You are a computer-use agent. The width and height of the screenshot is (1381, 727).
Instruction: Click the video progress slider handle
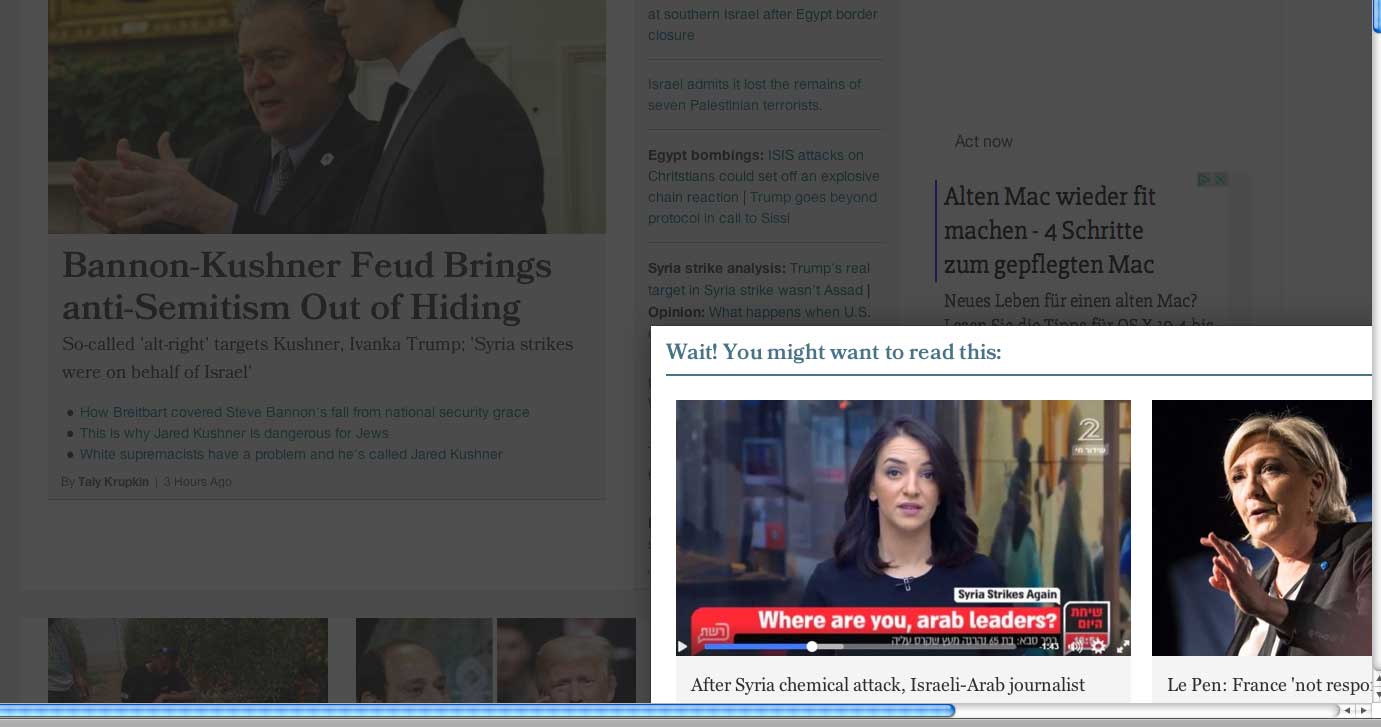(812, 646)
